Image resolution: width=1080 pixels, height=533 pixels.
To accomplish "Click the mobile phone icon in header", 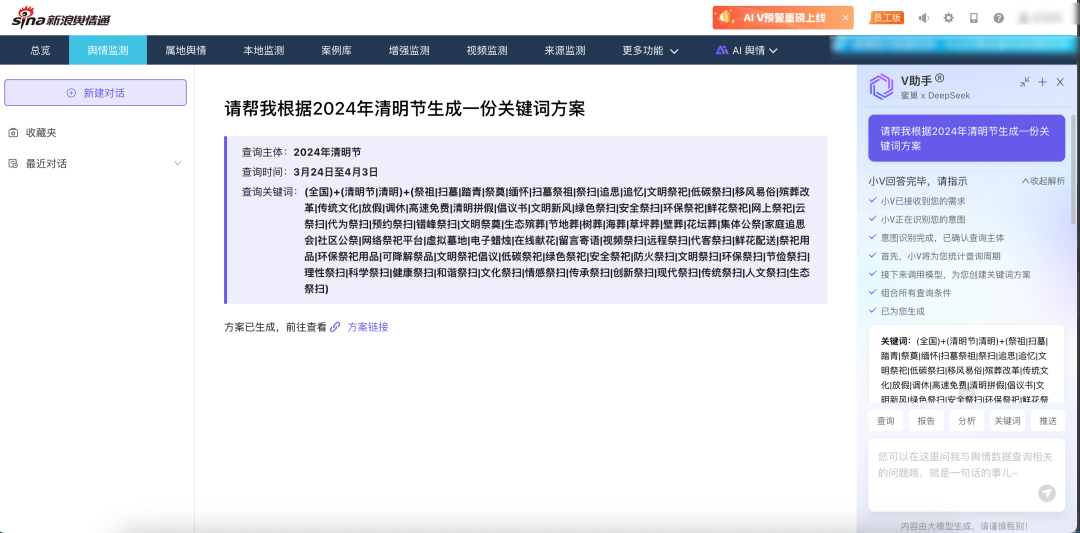I will coord(973,18).
